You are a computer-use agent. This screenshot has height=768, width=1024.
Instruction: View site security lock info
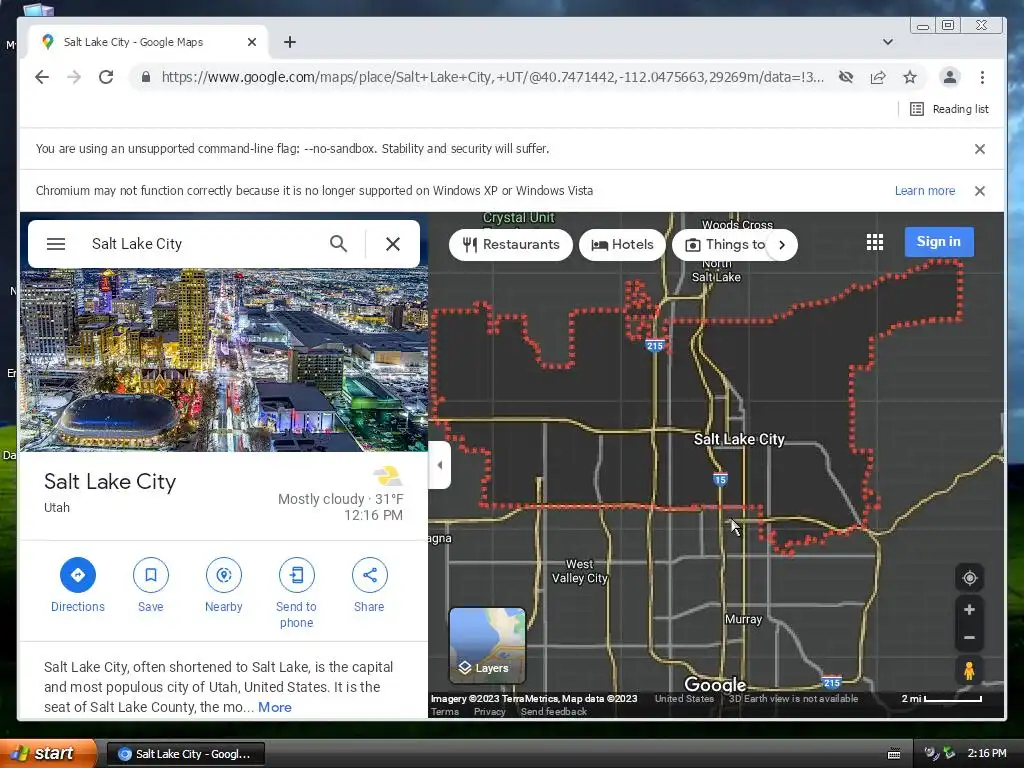coord(146,77)
